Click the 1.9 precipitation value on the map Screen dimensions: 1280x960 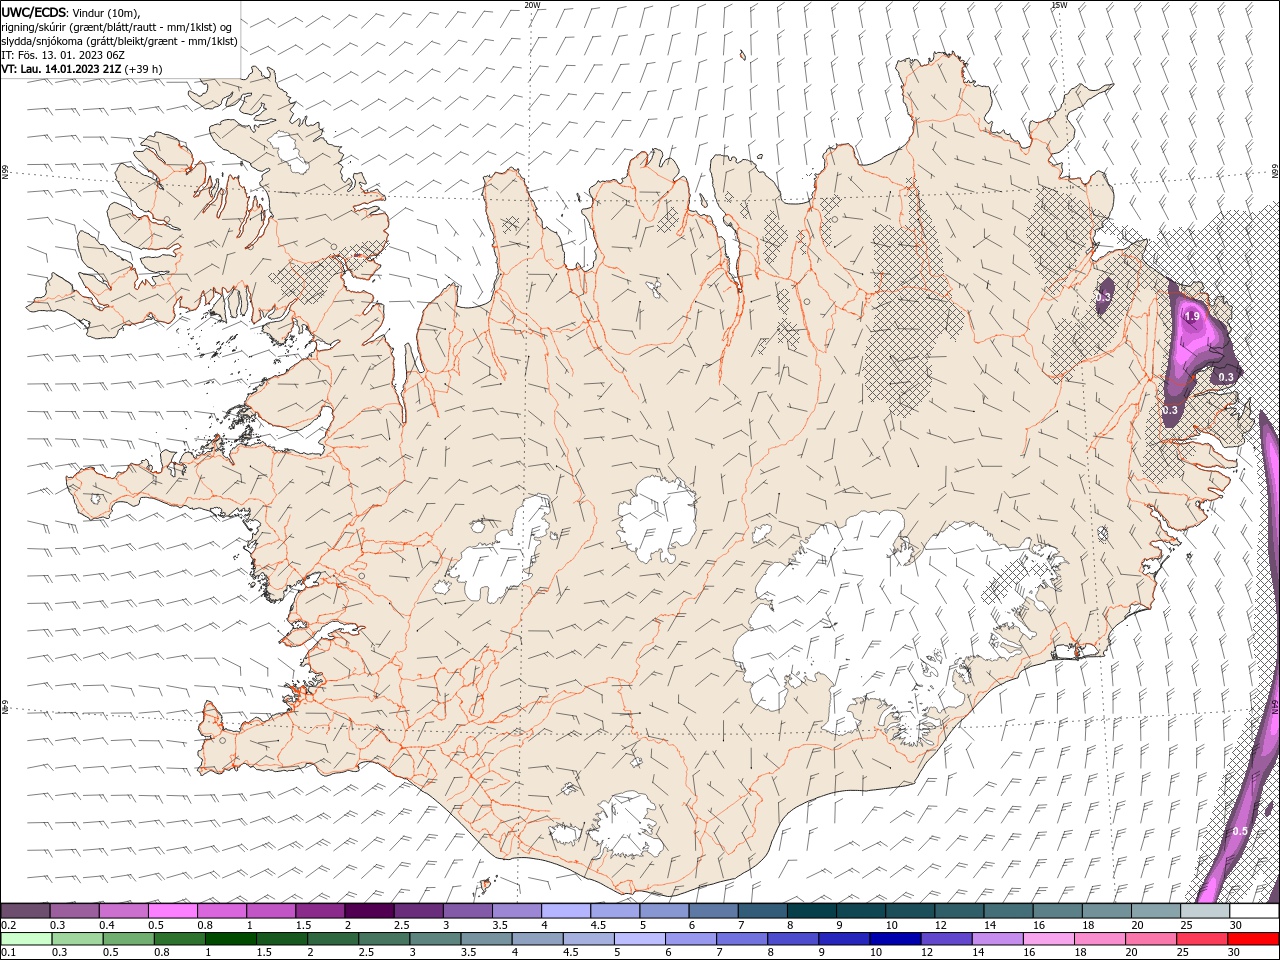tap(1191, 316)
